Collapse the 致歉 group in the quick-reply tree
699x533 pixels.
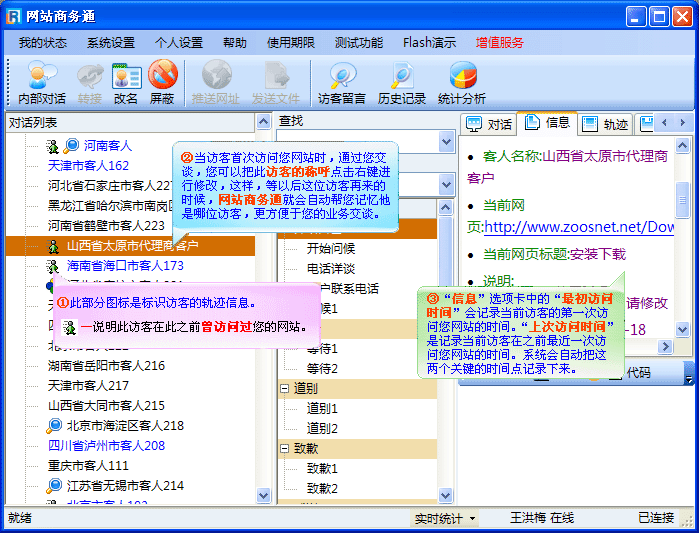click(x=285, y=448)
